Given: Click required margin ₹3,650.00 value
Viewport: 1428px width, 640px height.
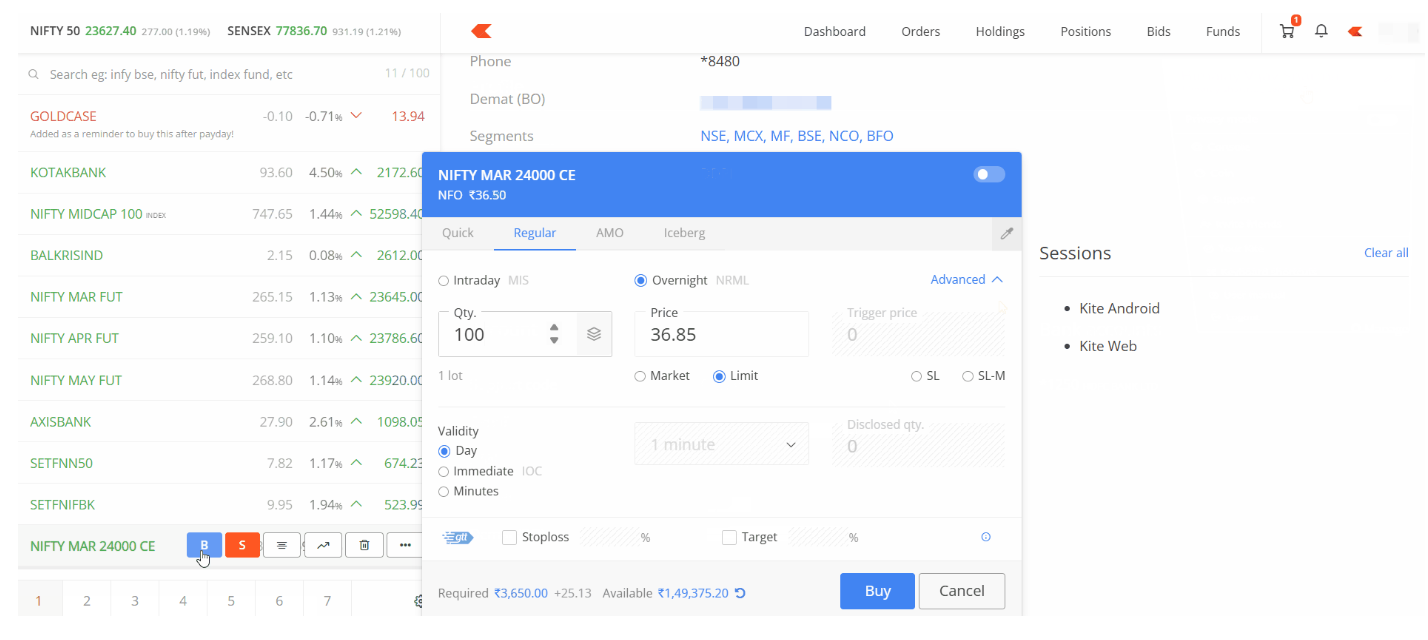Looking at the screenshot, I should coord(521,593).
